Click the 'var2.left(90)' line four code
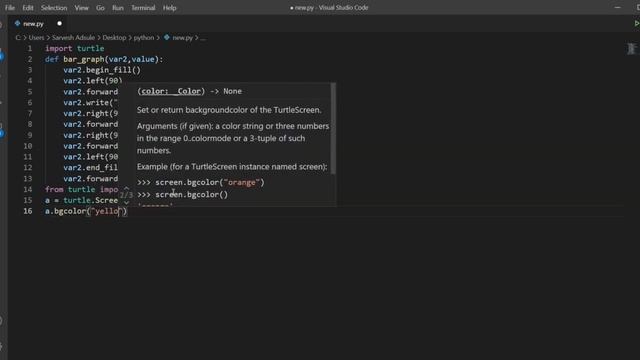Viewport: 640px width, 360px height. 93,81
